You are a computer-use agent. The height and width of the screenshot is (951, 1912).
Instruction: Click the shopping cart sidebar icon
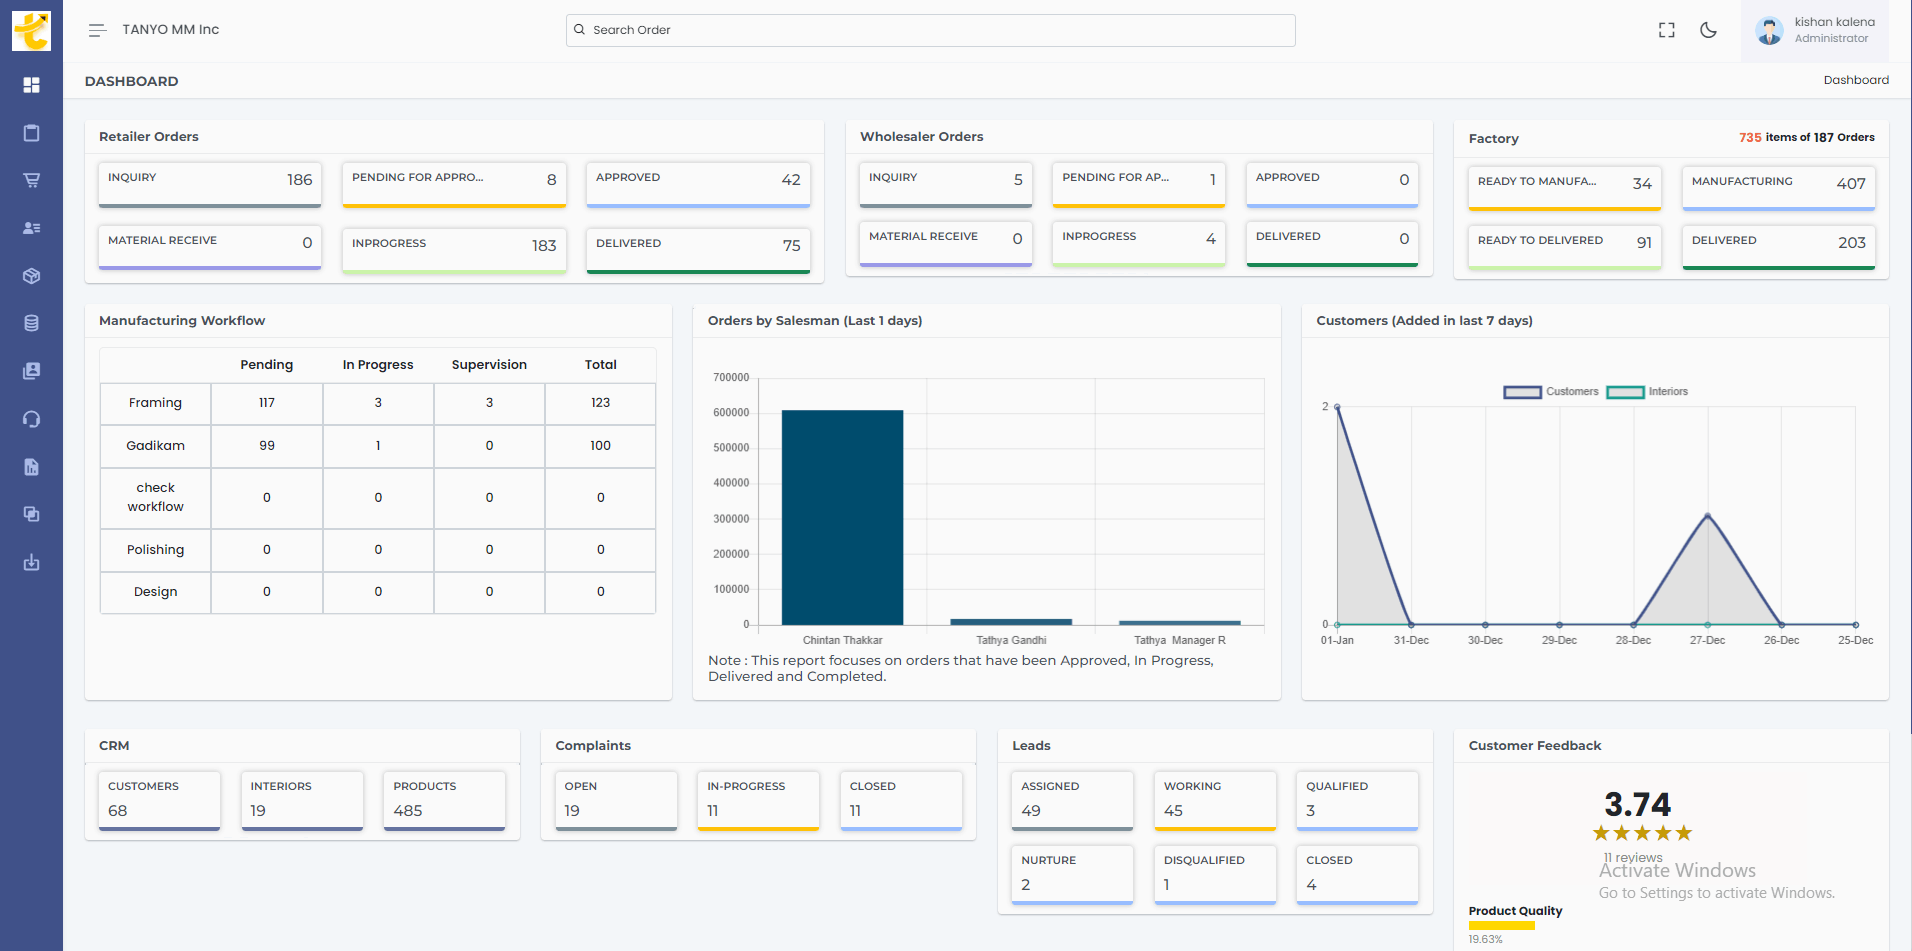point(31,180)
